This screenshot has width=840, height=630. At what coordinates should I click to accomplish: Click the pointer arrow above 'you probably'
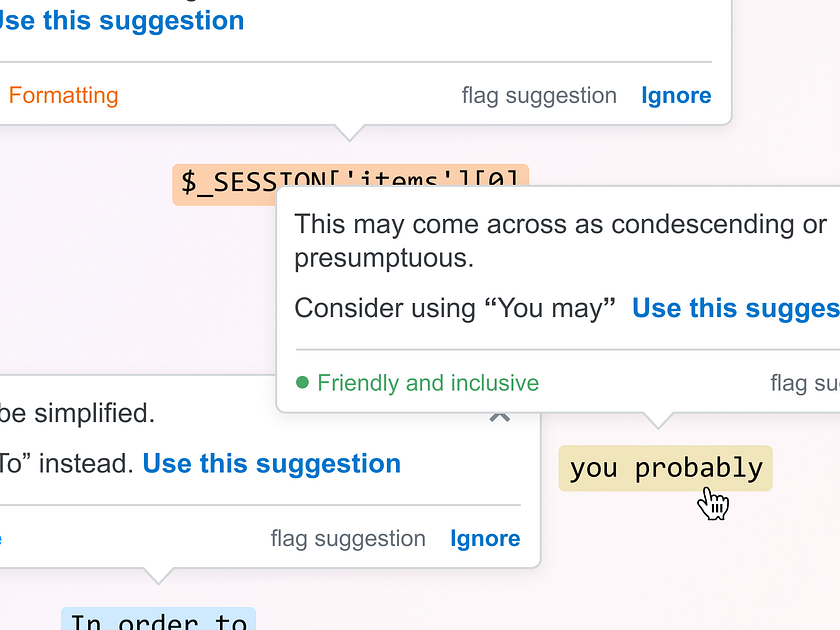[657, 420]
